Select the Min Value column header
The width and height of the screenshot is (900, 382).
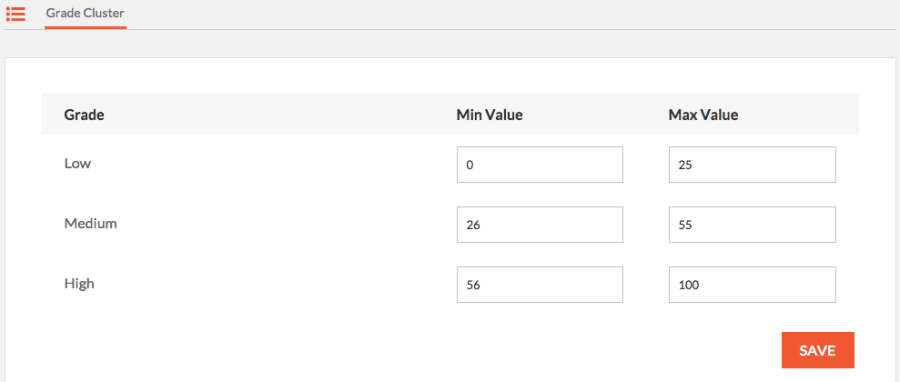489,115
